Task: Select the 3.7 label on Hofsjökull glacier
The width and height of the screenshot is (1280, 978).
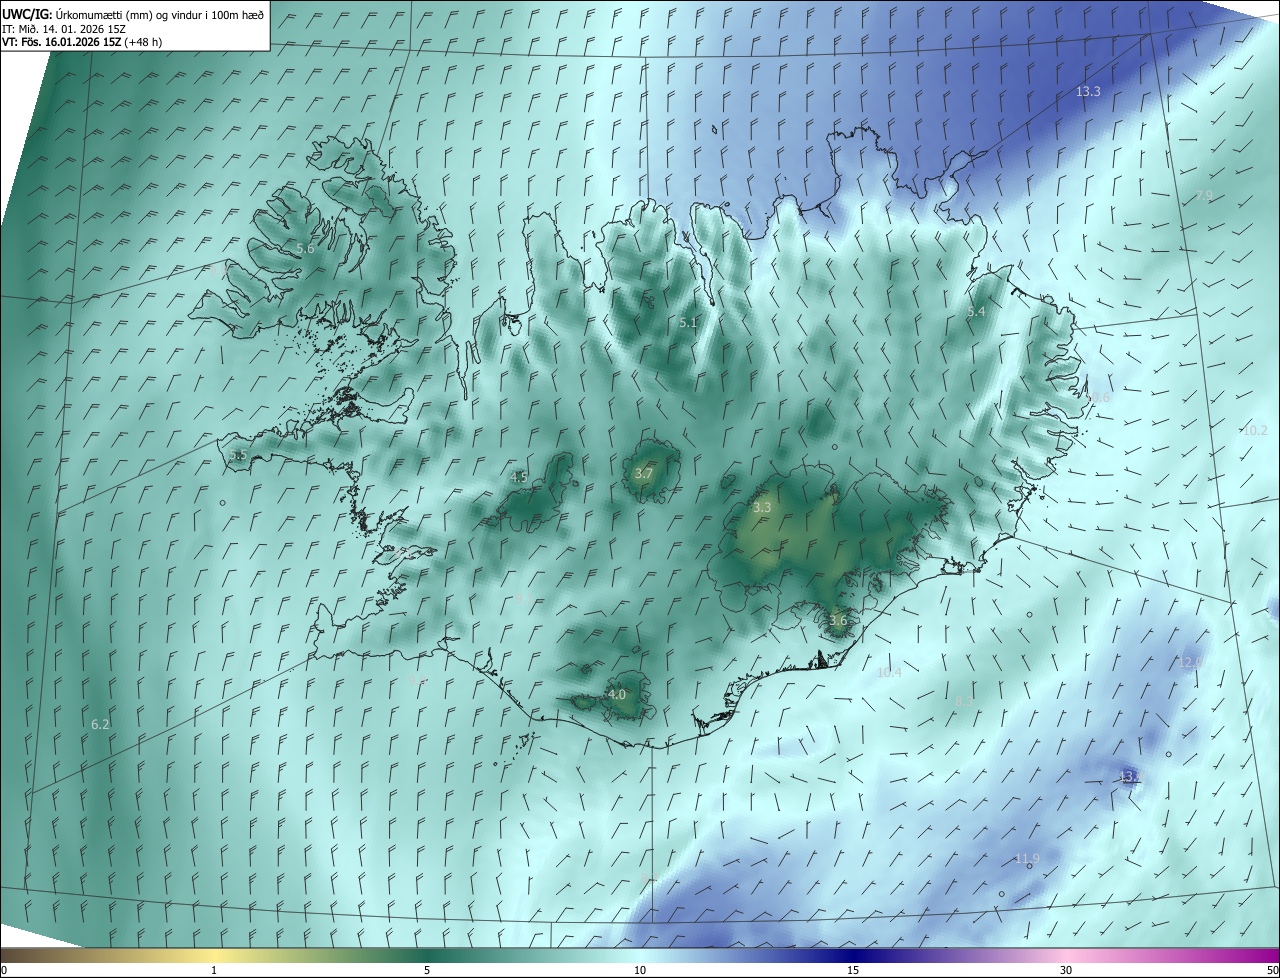Action: coord(644,474)
